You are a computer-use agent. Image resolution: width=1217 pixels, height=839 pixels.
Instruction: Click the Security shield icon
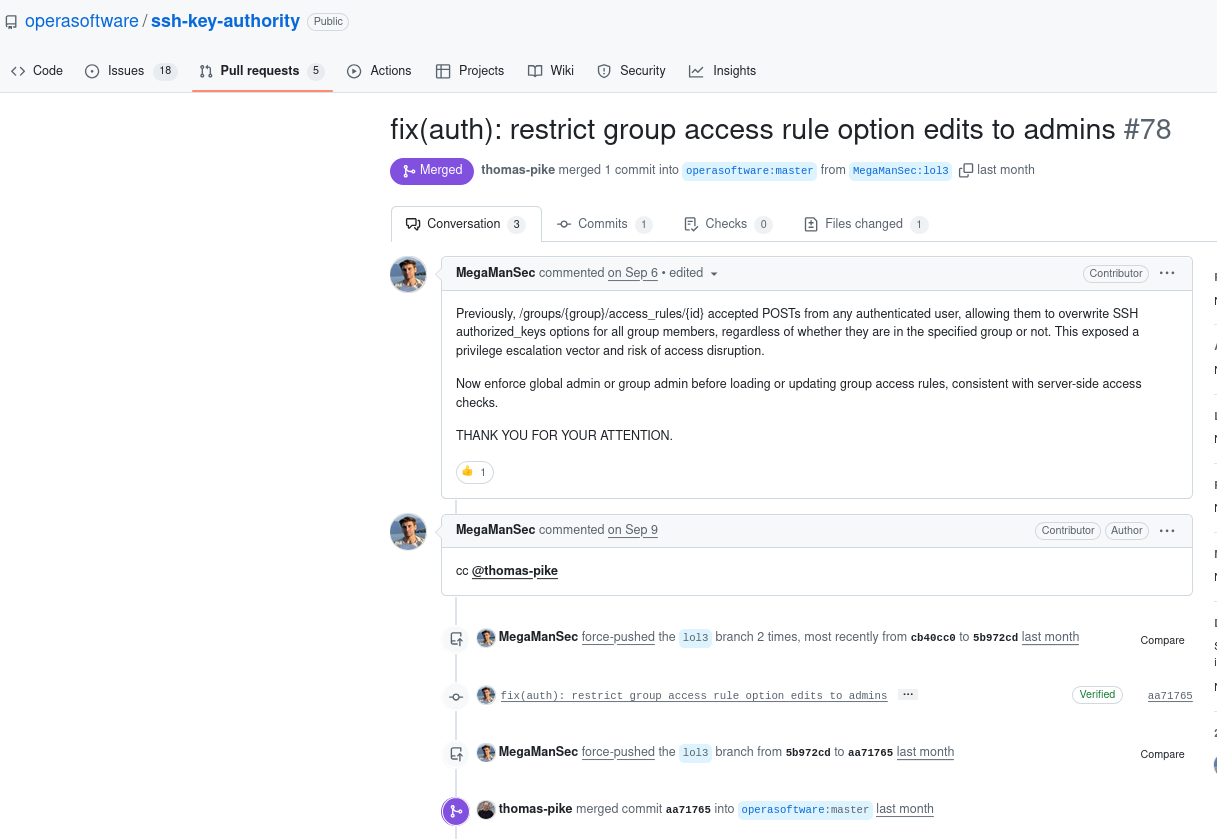[x=604, y=70]
